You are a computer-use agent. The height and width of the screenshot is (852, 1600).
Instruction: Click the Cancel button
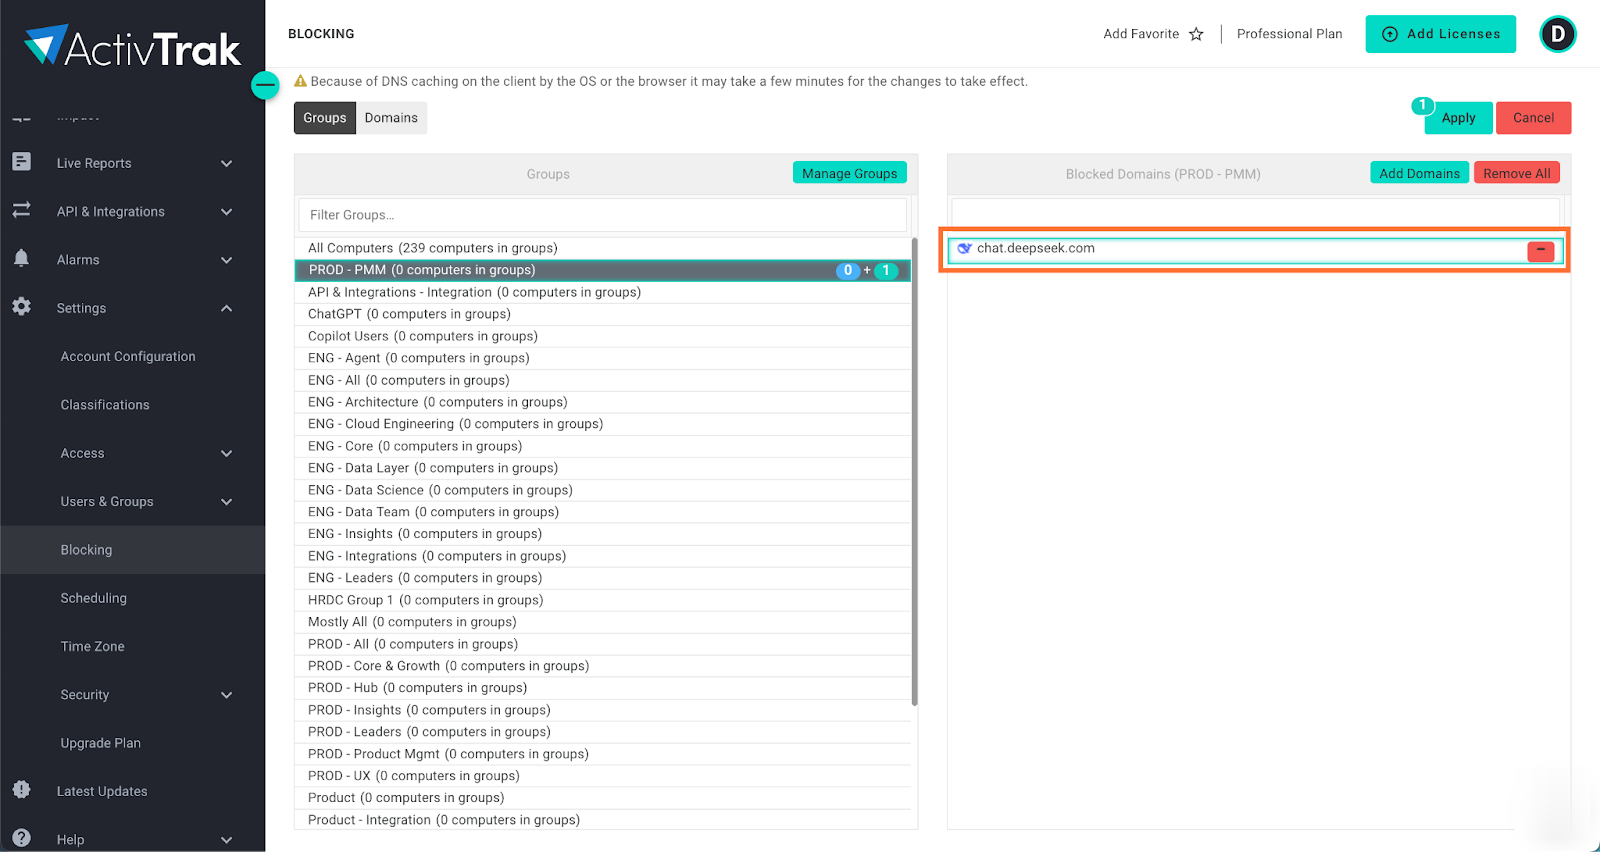click(1533, 118)
